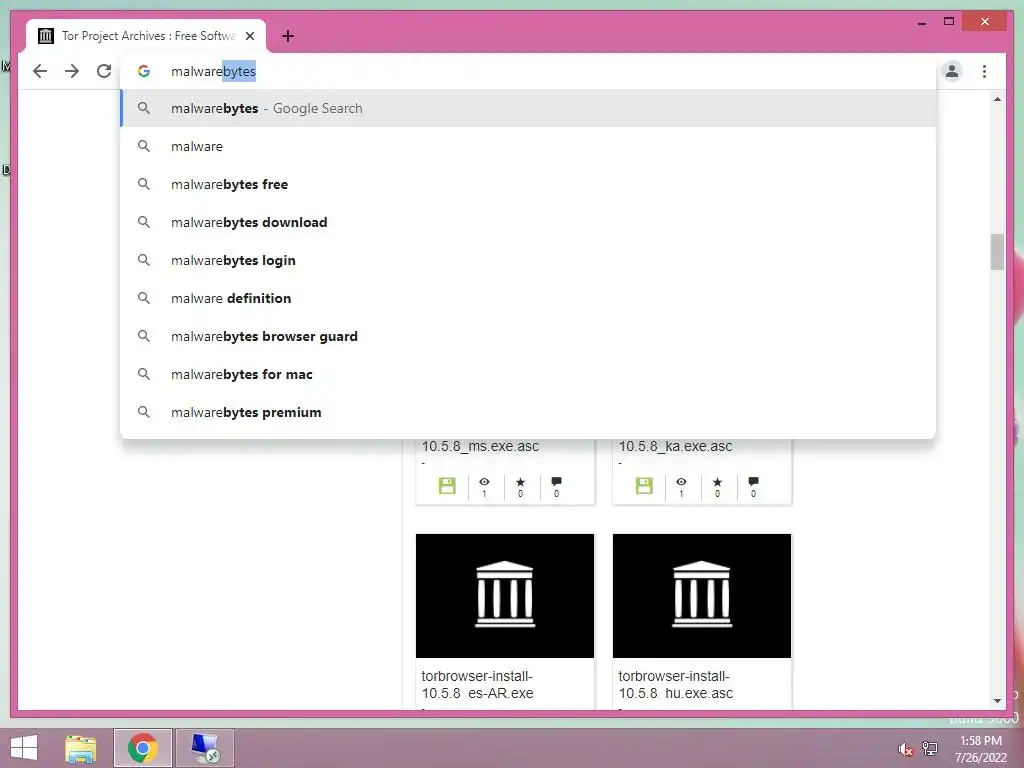Open the 10.5.8_ms.exe.asc file title

(480, 446)
